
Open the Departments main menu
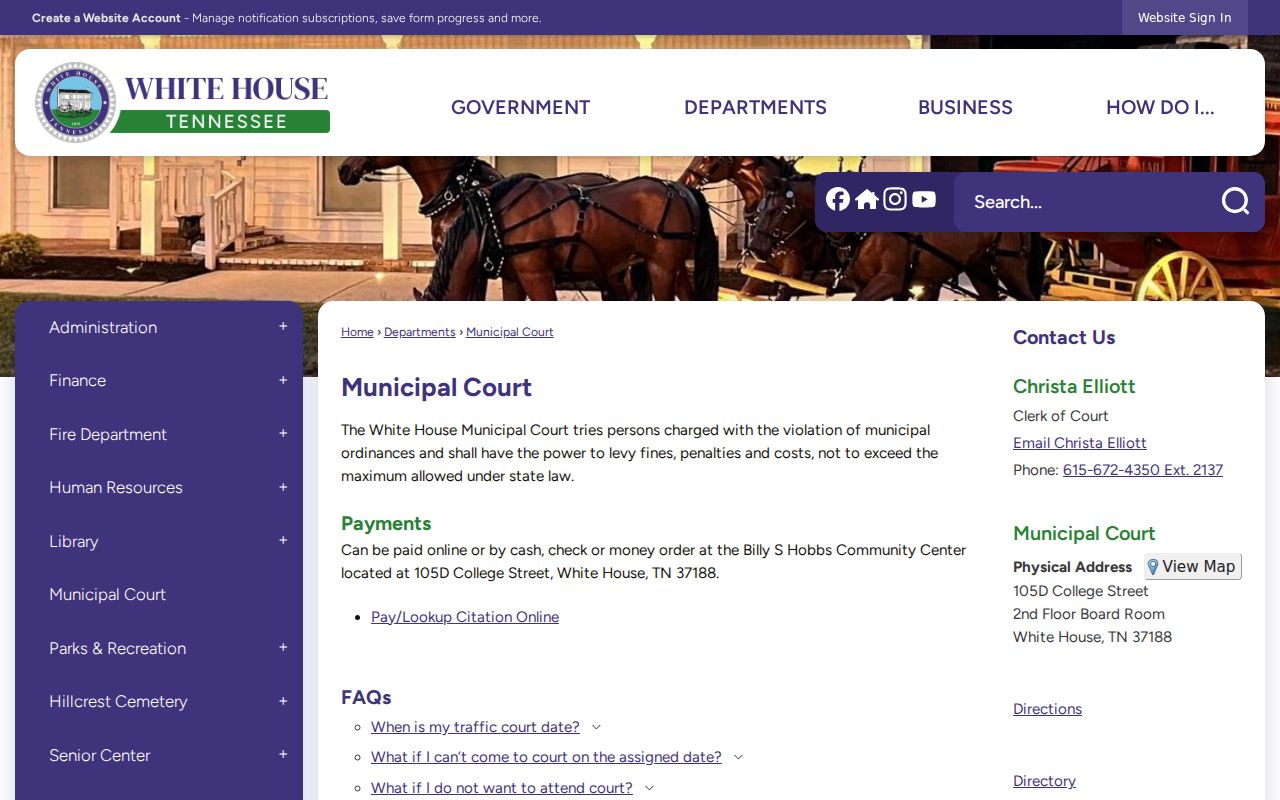point(755,107)
